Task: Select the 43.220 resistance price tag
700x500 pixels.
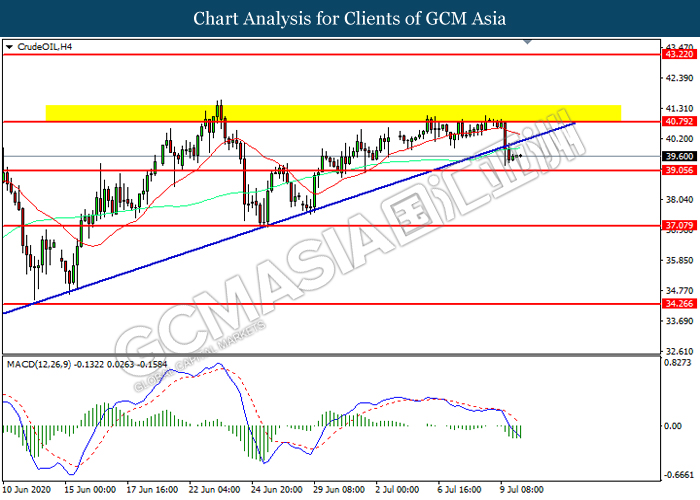Action: click(x=679, y=54)
